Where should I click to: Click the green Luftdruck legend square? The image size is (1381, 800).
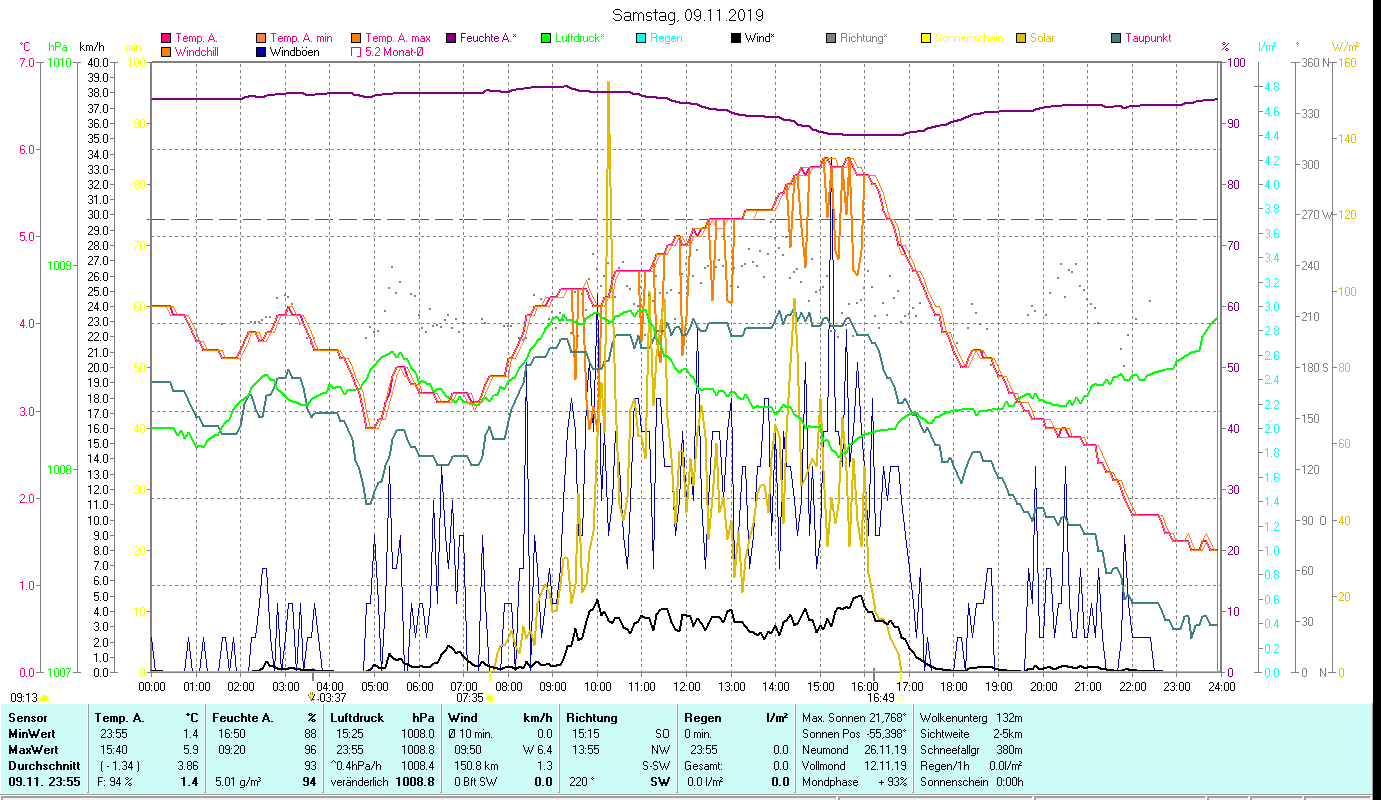546,39
